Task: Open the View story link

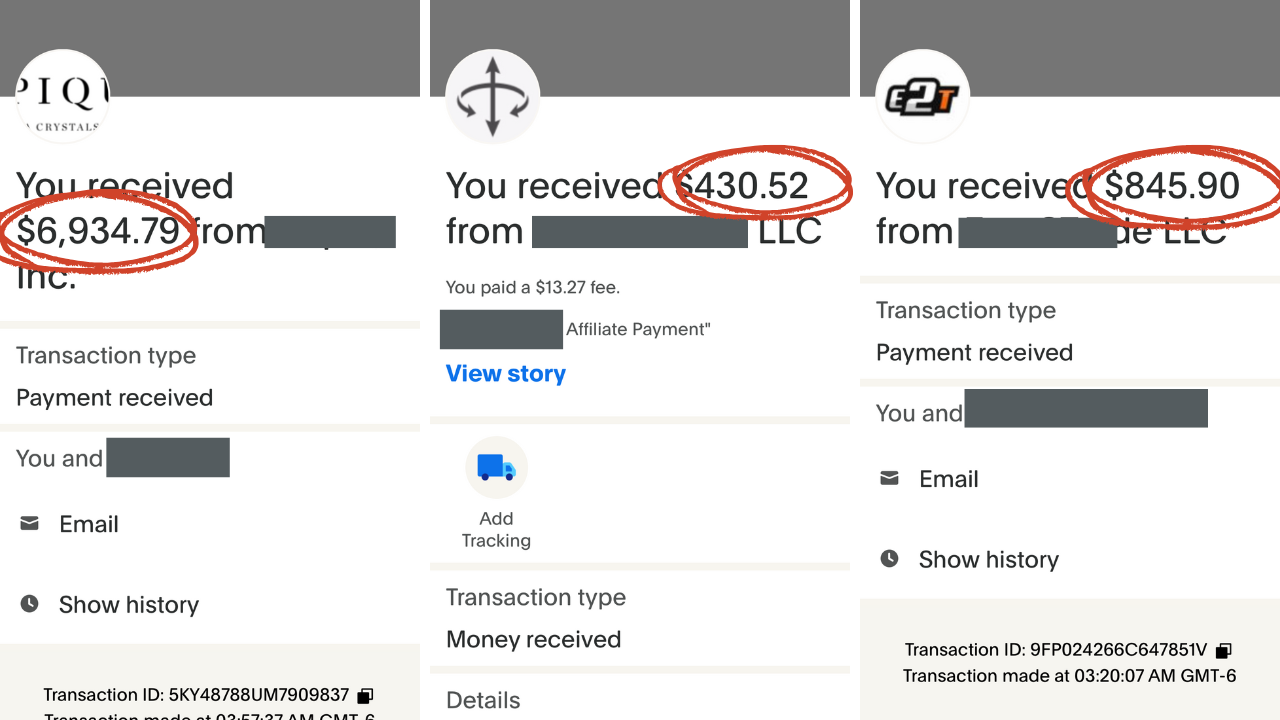Action: 506,373
